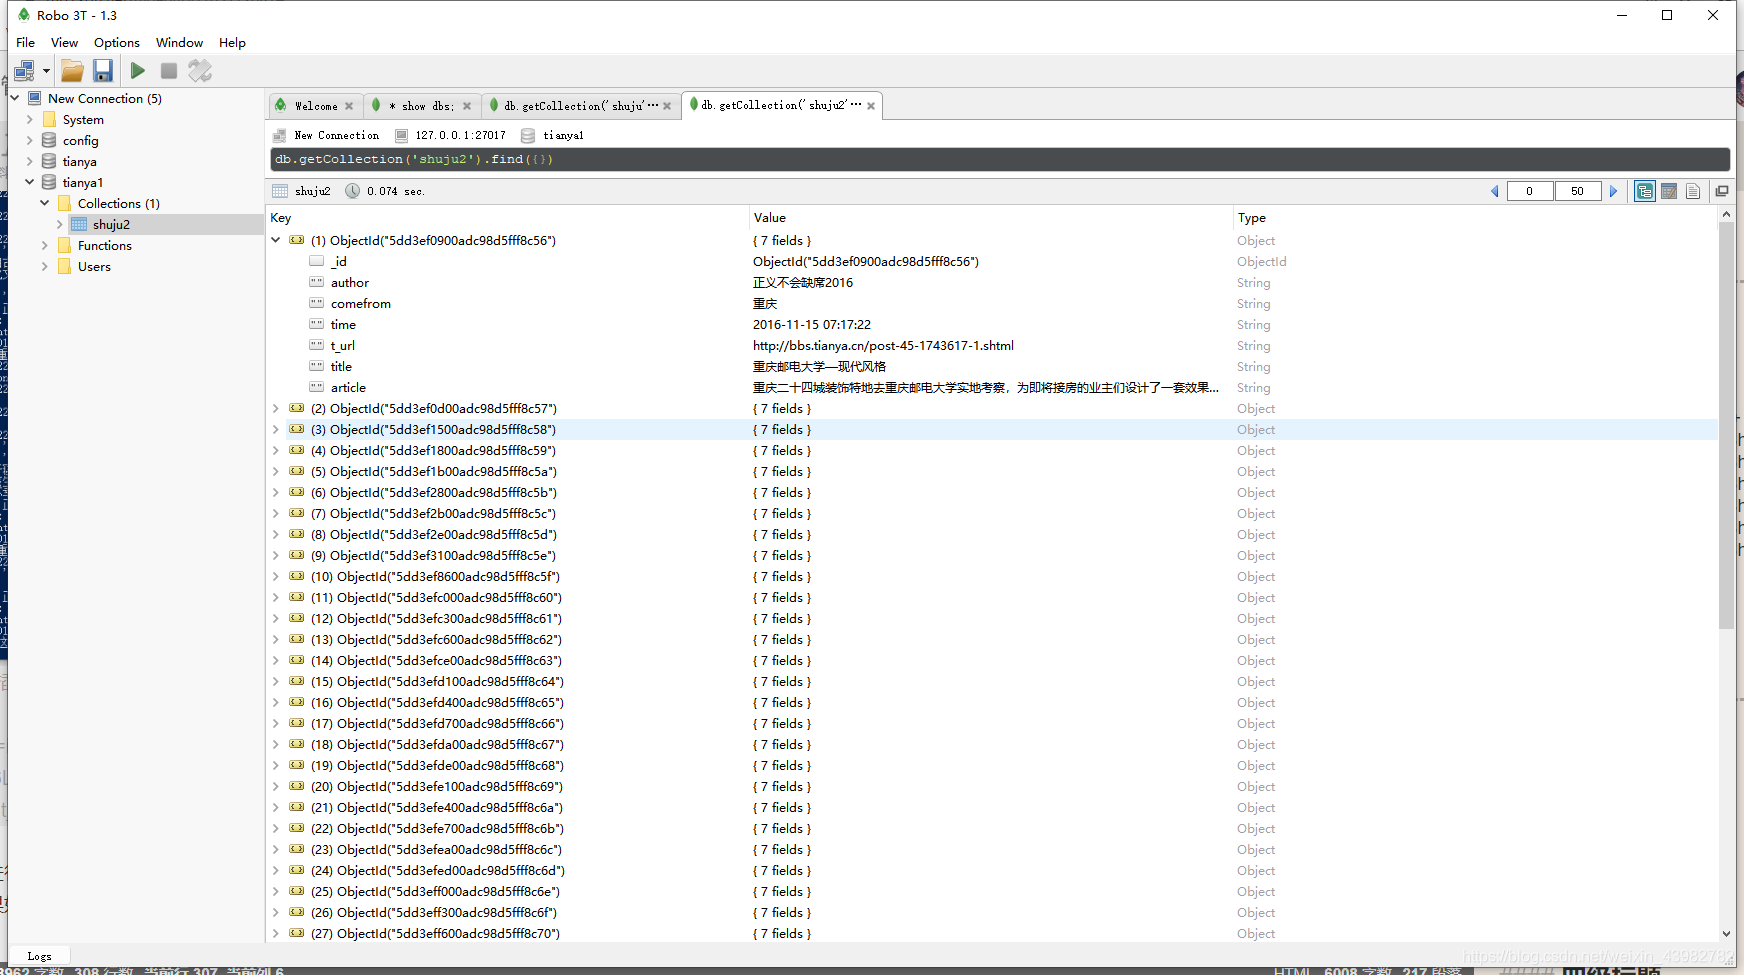Click the document icon for row (15)

(297, 681)
